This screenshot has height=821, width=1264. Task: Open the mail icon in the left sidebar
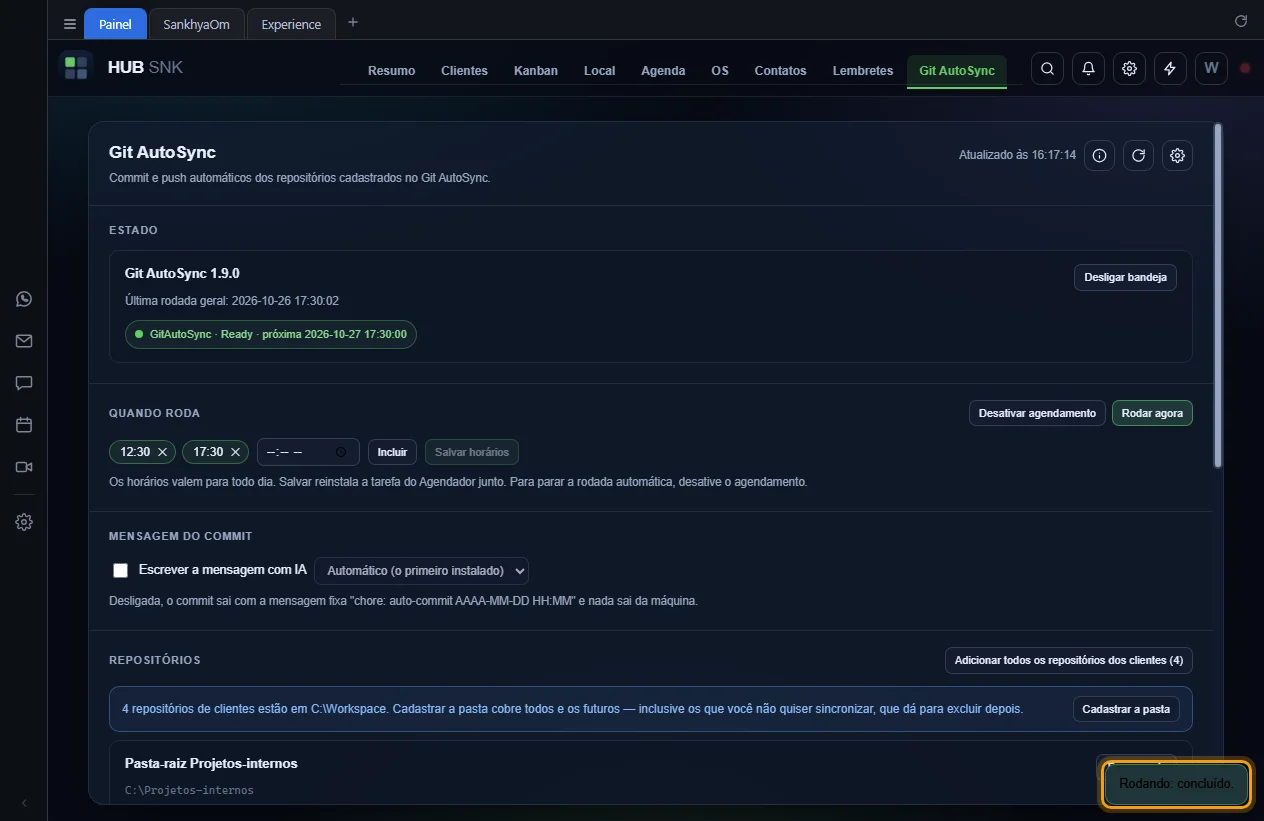pyautogui.click(x=24, y=341)
